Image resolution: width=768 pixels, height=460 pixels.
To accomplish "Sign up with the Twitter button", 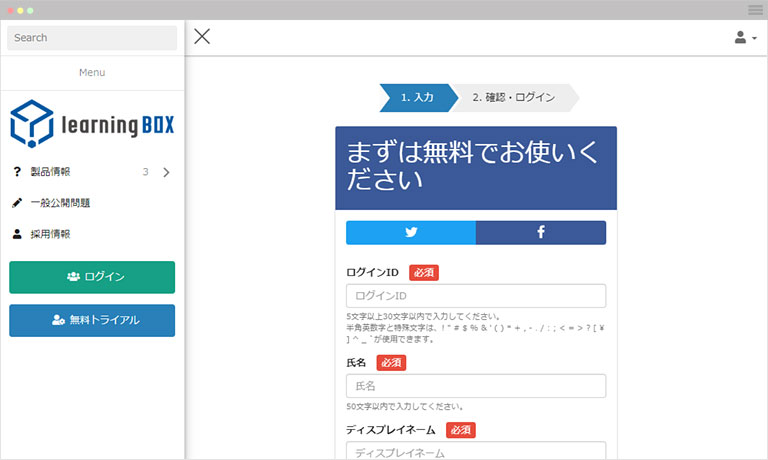I will click(x=411, y=232).
